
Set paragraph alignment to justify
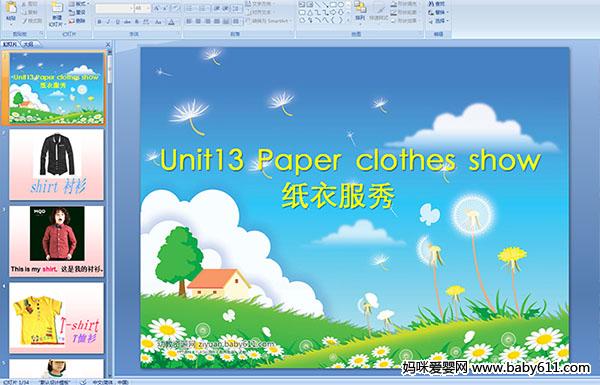point(217,21)
